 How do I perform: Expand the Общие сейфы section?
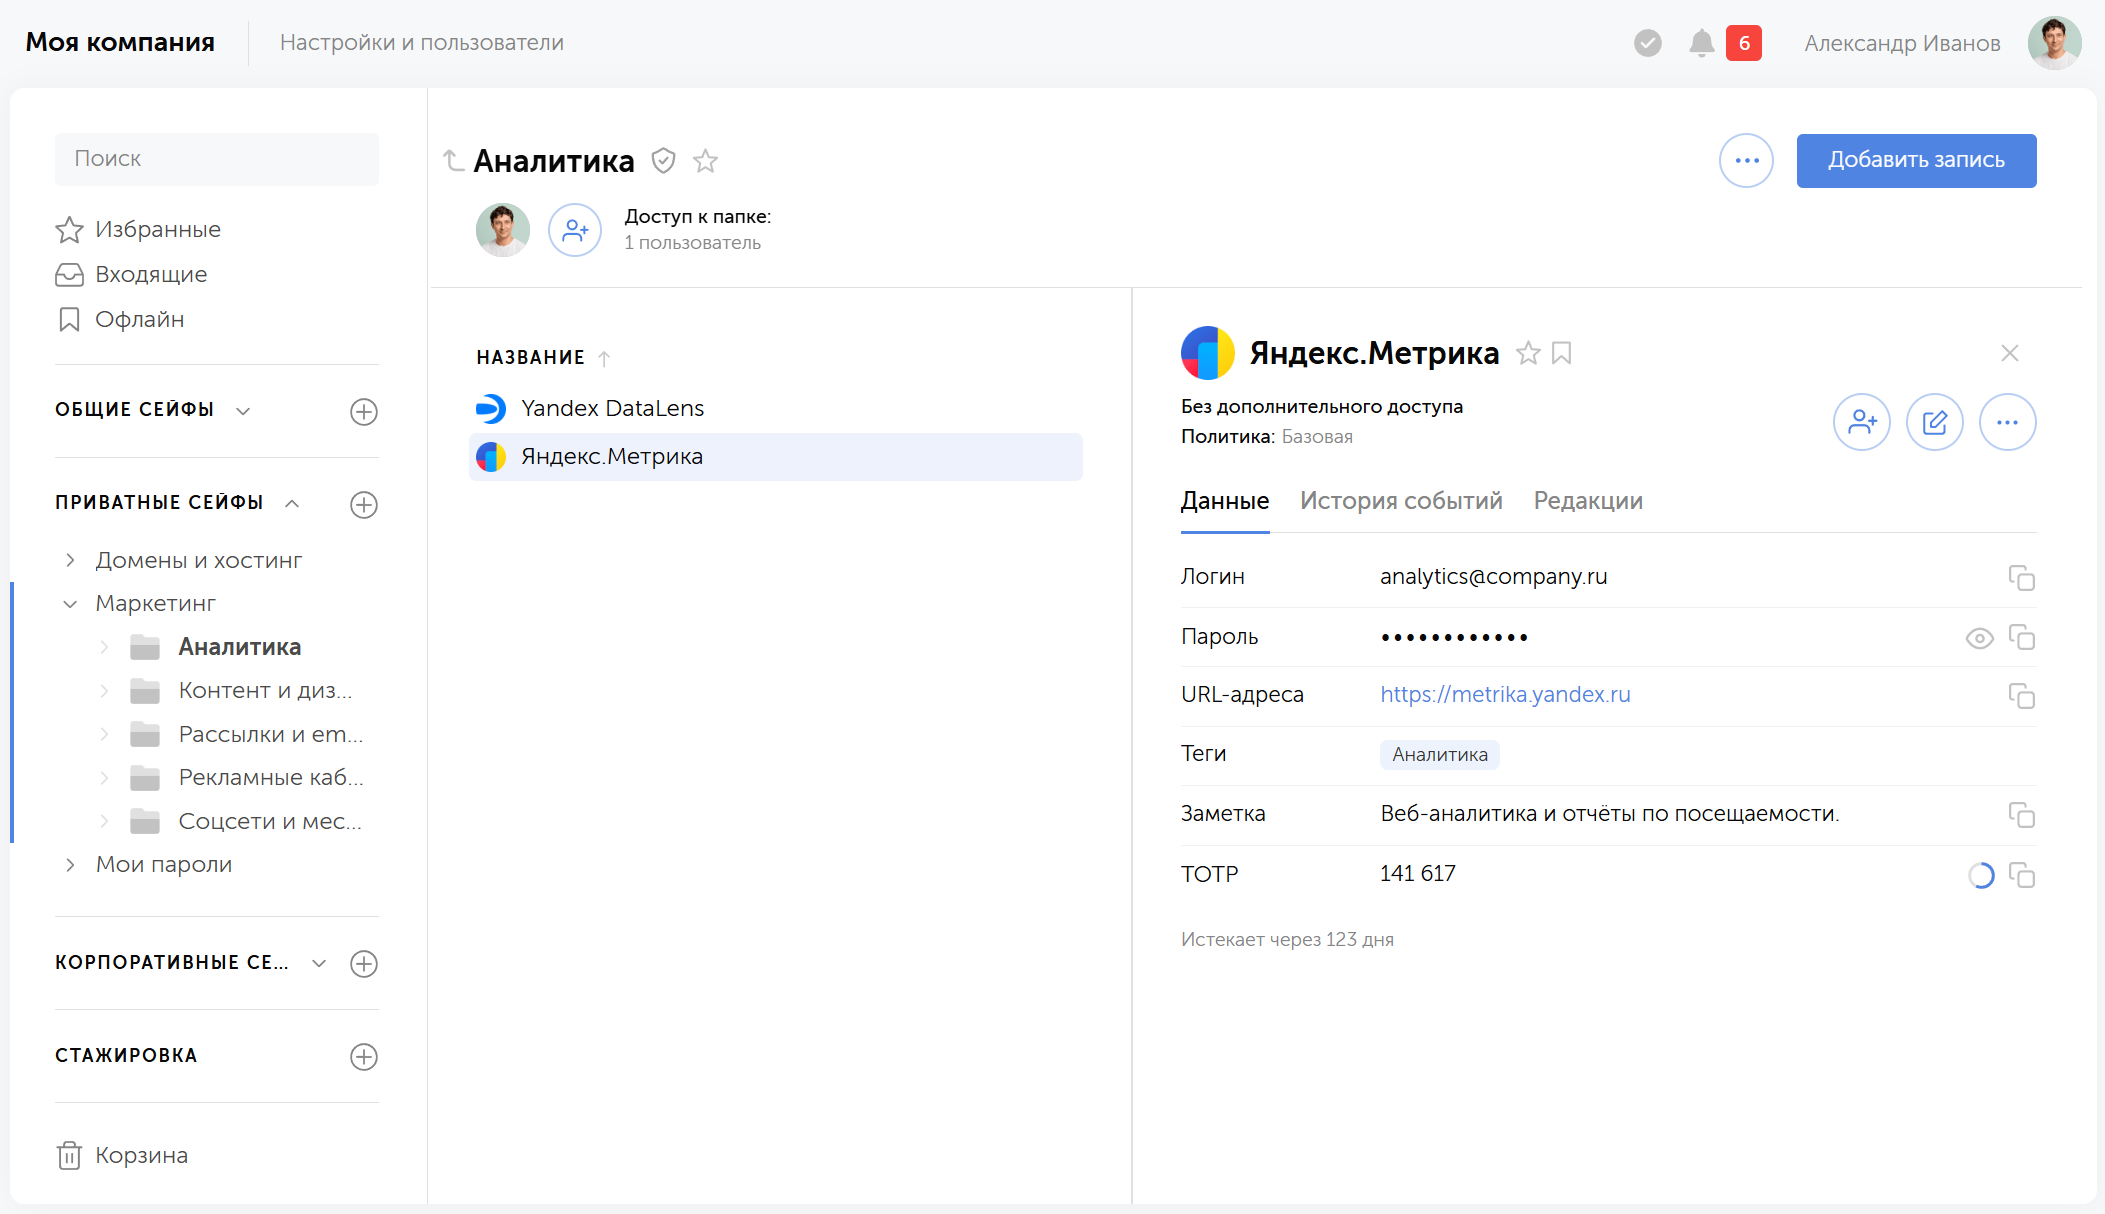[x=243, y=411]
